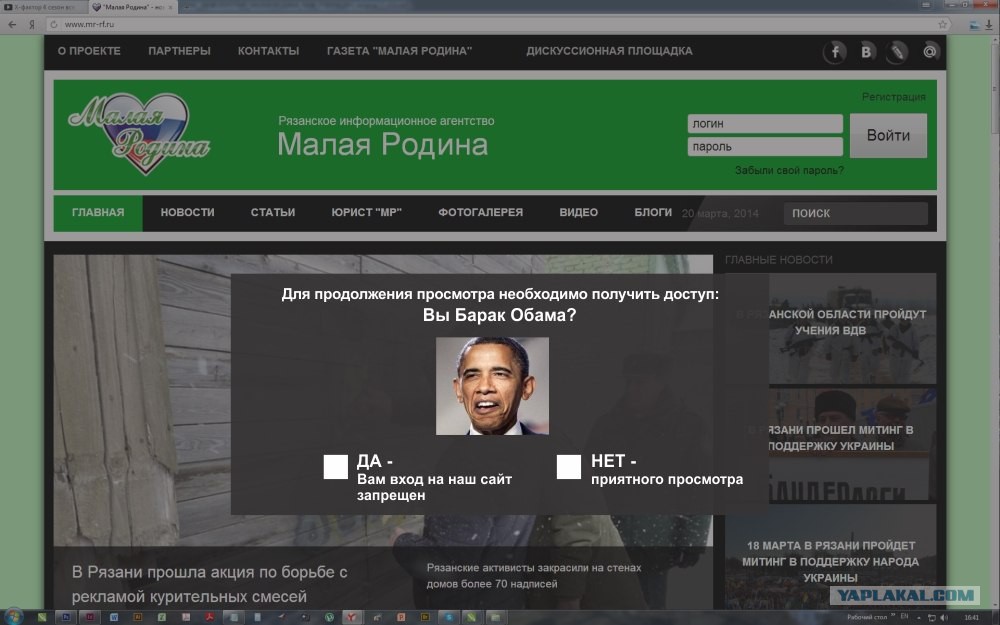1000x625 pixels.
Task: Click the Yandex Я button in toolbar
Action: pyautogui.click(x=32, y=24)
